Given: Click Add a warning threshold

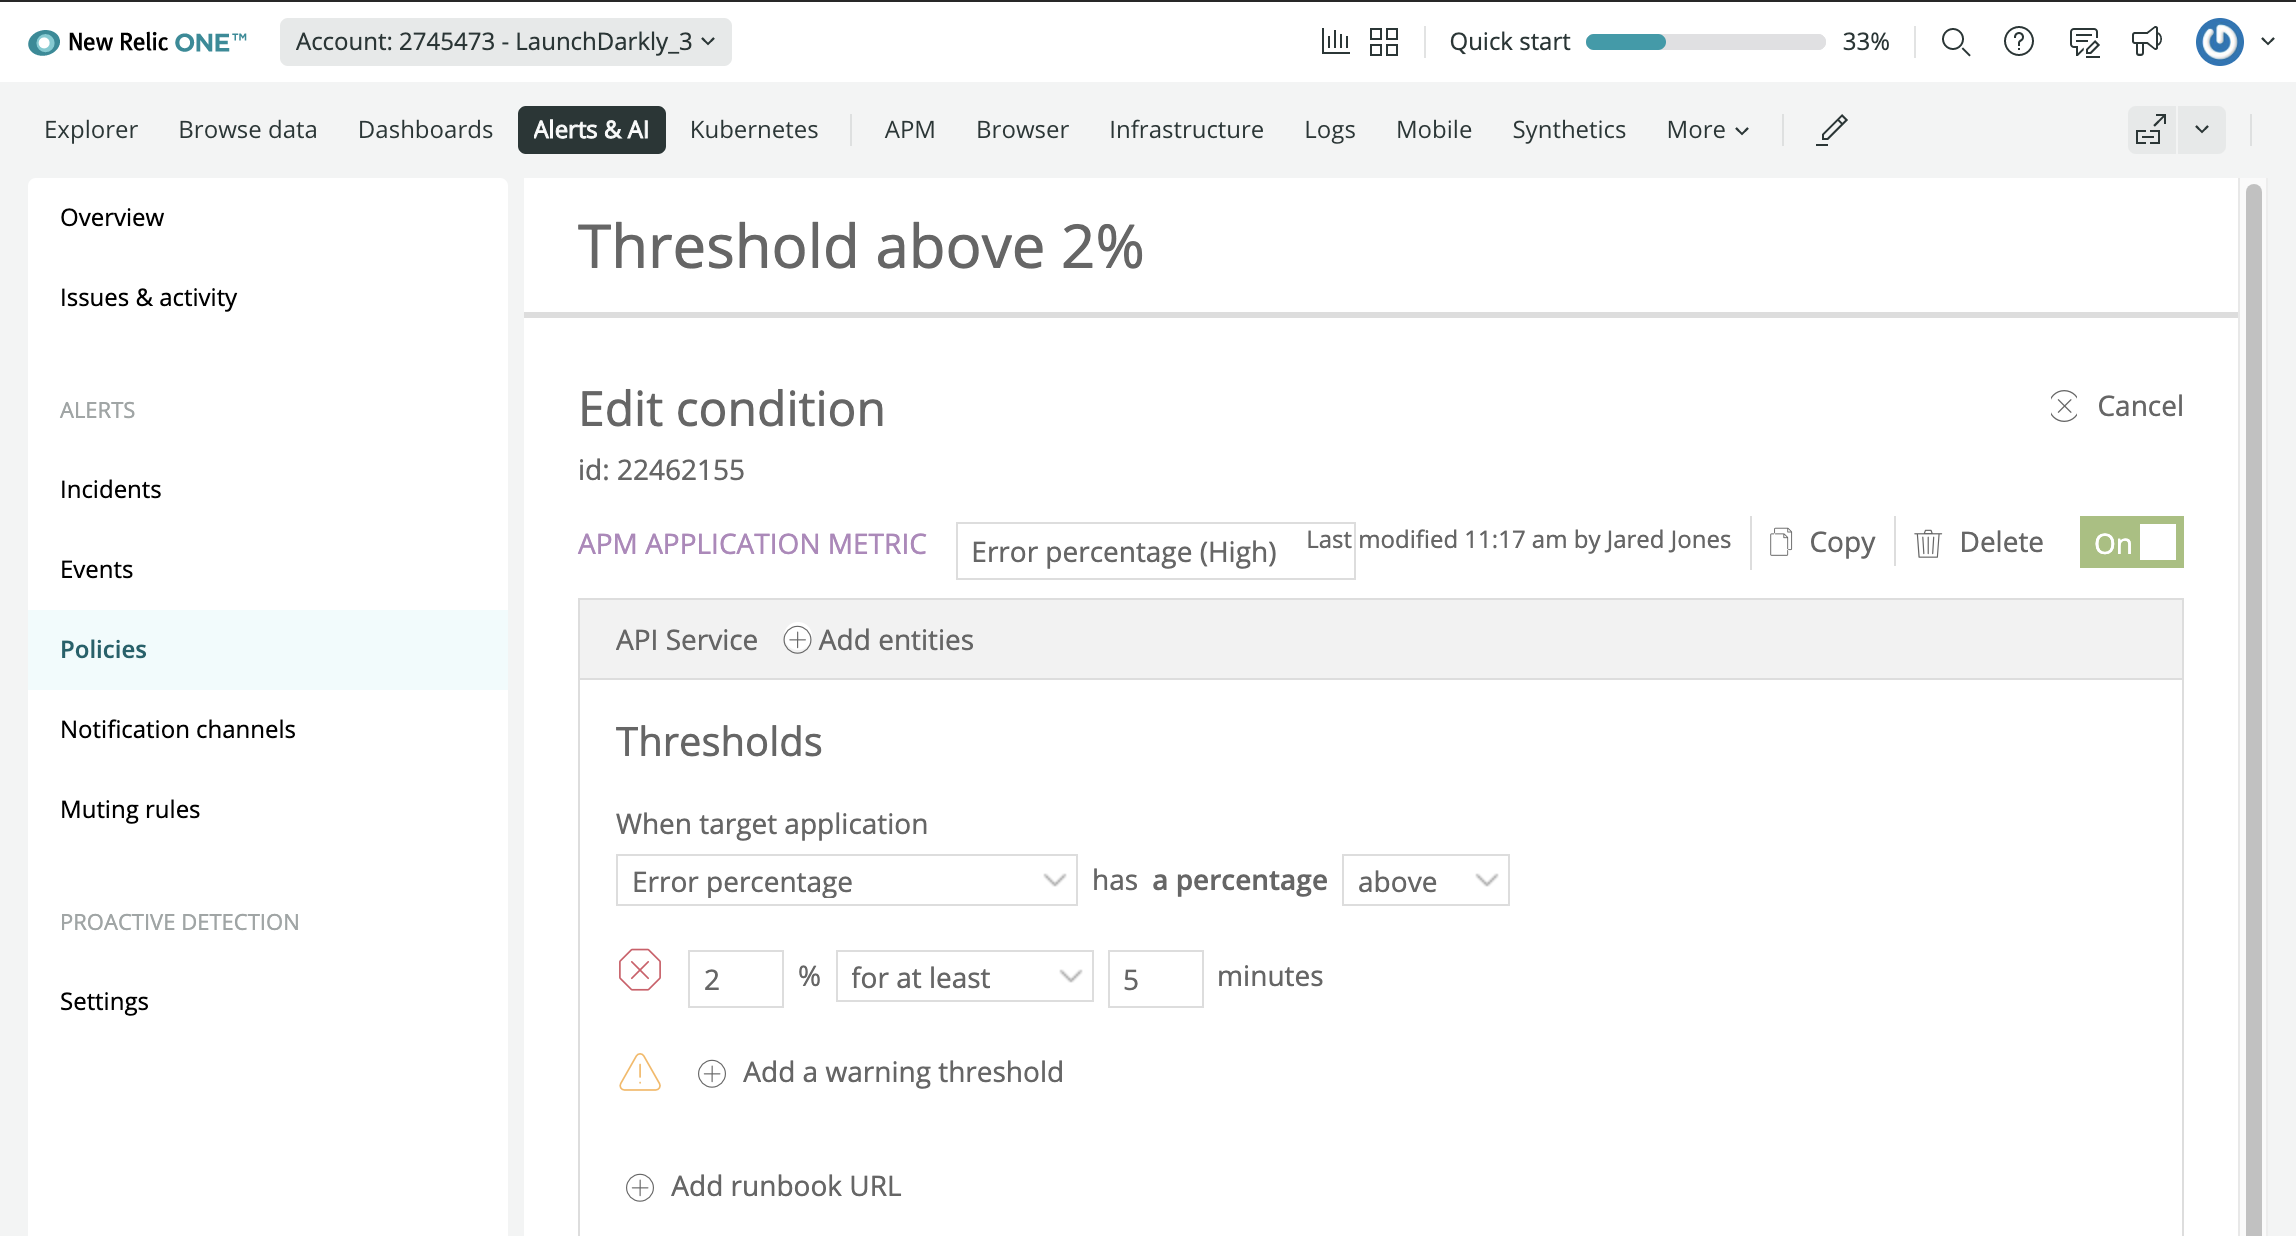Looking at the screenshot, I should coord(901,1071).
